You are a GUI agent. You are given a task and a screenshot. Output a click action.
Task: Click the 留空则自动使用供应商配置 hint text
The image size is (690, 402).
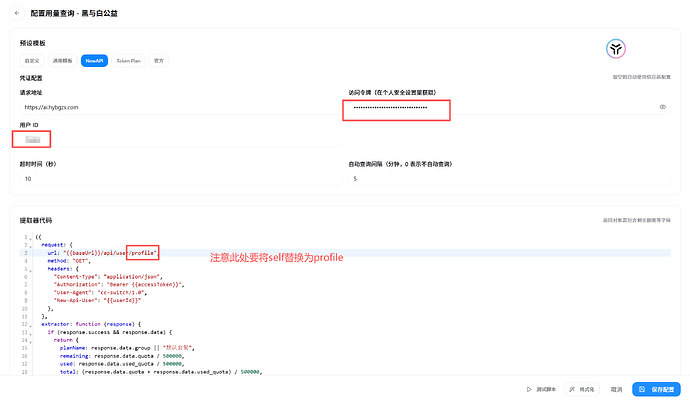(642, 77)
